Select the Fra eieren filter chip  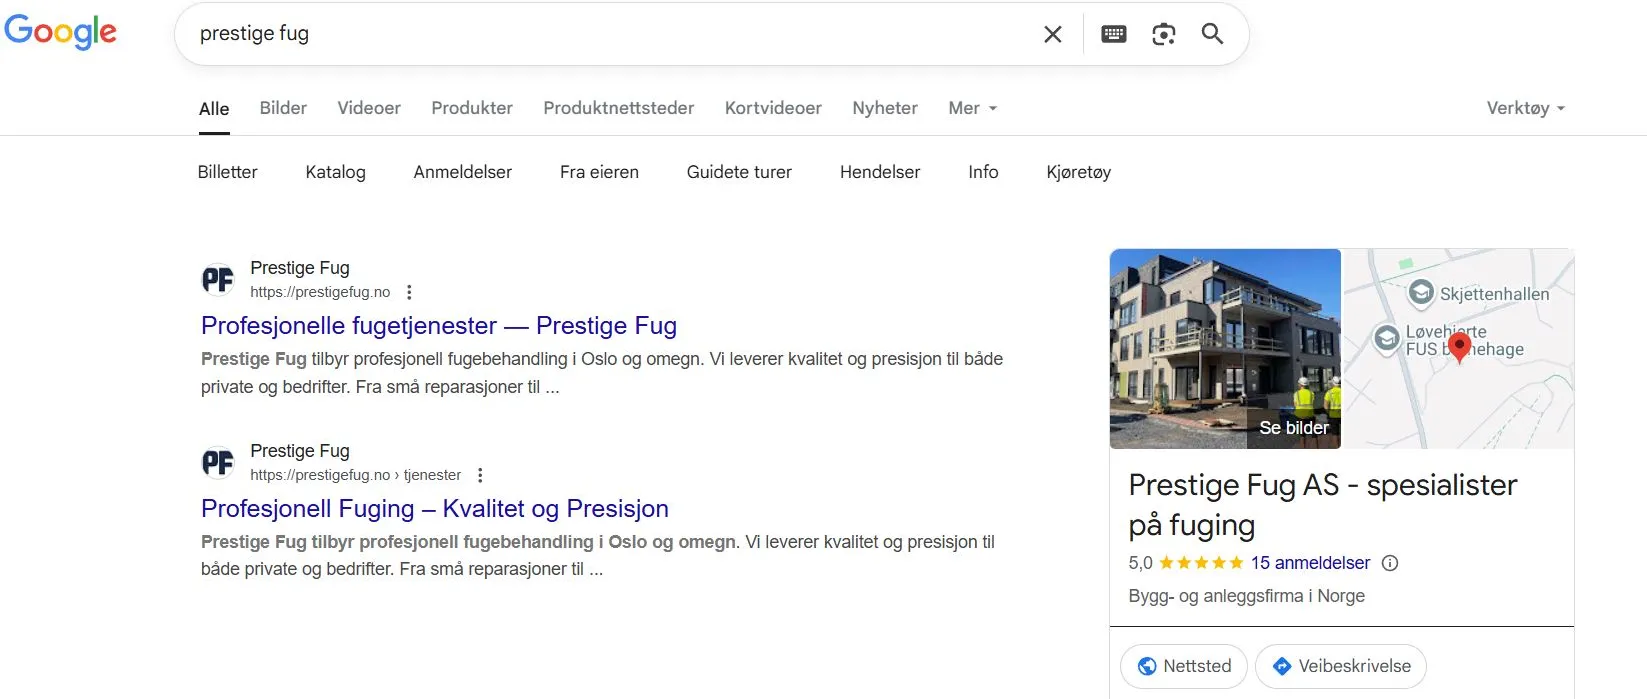599,172
